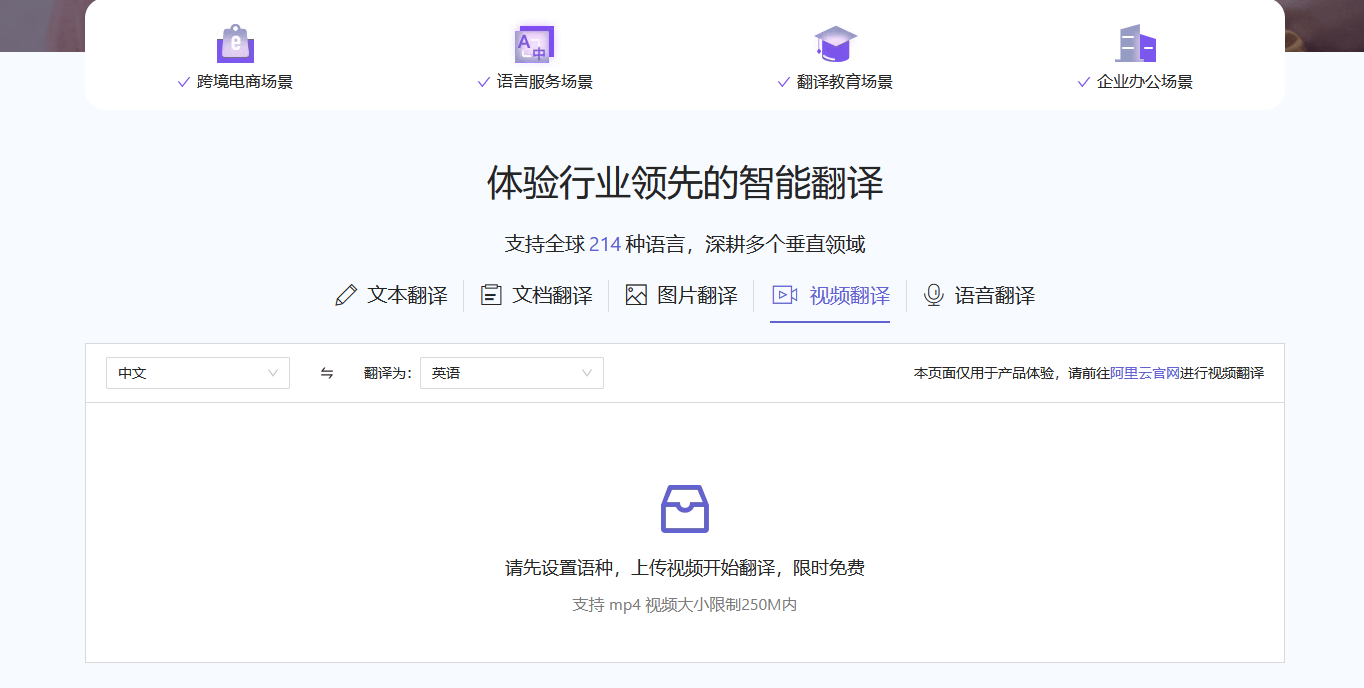1364x688 pixels.
Task: Click the chevron of the 英语 dropdown
Action: coord(587,373)
